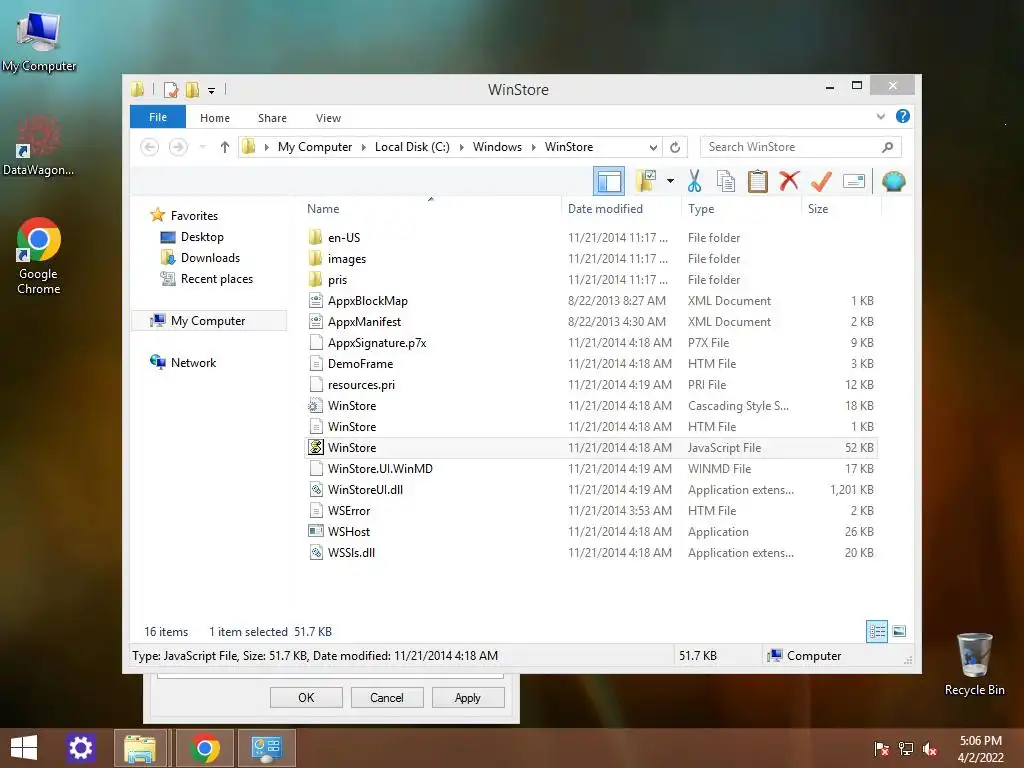Viewport: 1024px width, 768px height.
Task: Select Downloads in navigation pane
Action: pyautogui.click(x=210, y=257)
